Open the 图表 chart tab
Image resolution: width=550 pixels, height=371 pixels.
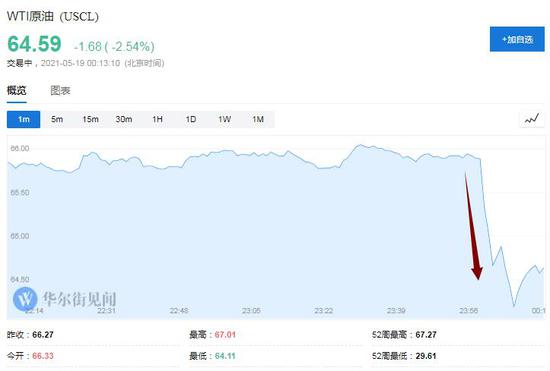click(x=60, y=90)
